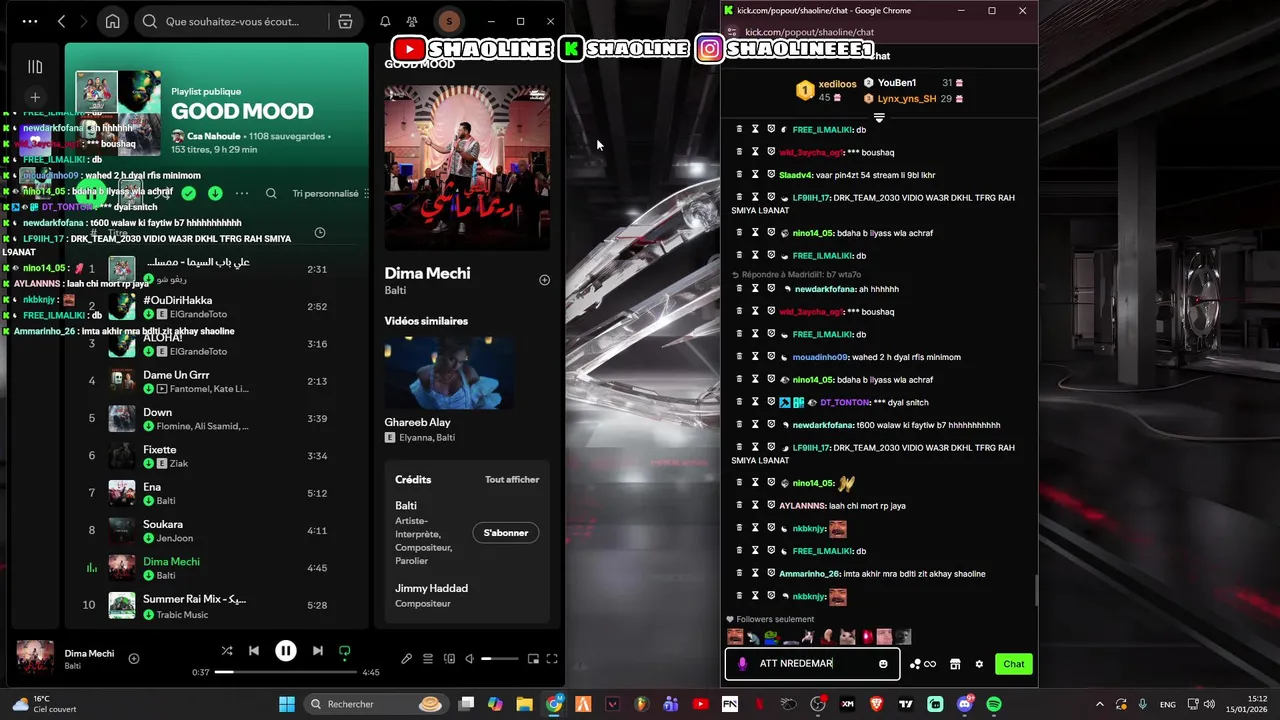Click Tout afficher in Crédits
The height and width of the screenshot is (720, 1280).
(x=512, y=480)
